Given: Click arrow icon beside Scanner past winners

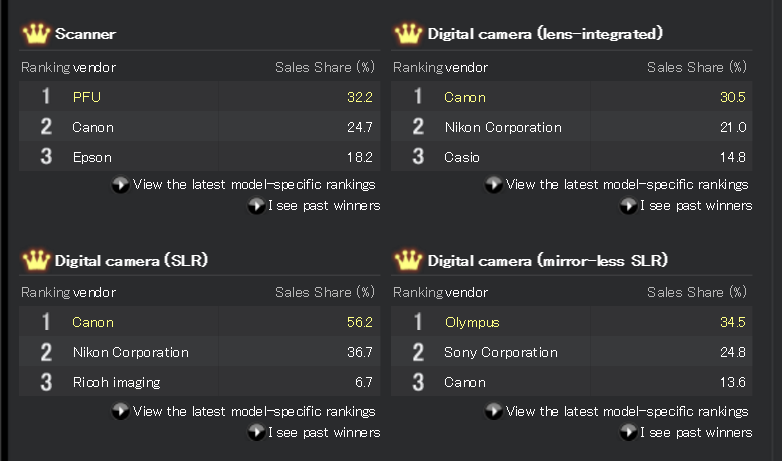Looking at the screenshot, I should pyautogui.click(x=256, y=206).
